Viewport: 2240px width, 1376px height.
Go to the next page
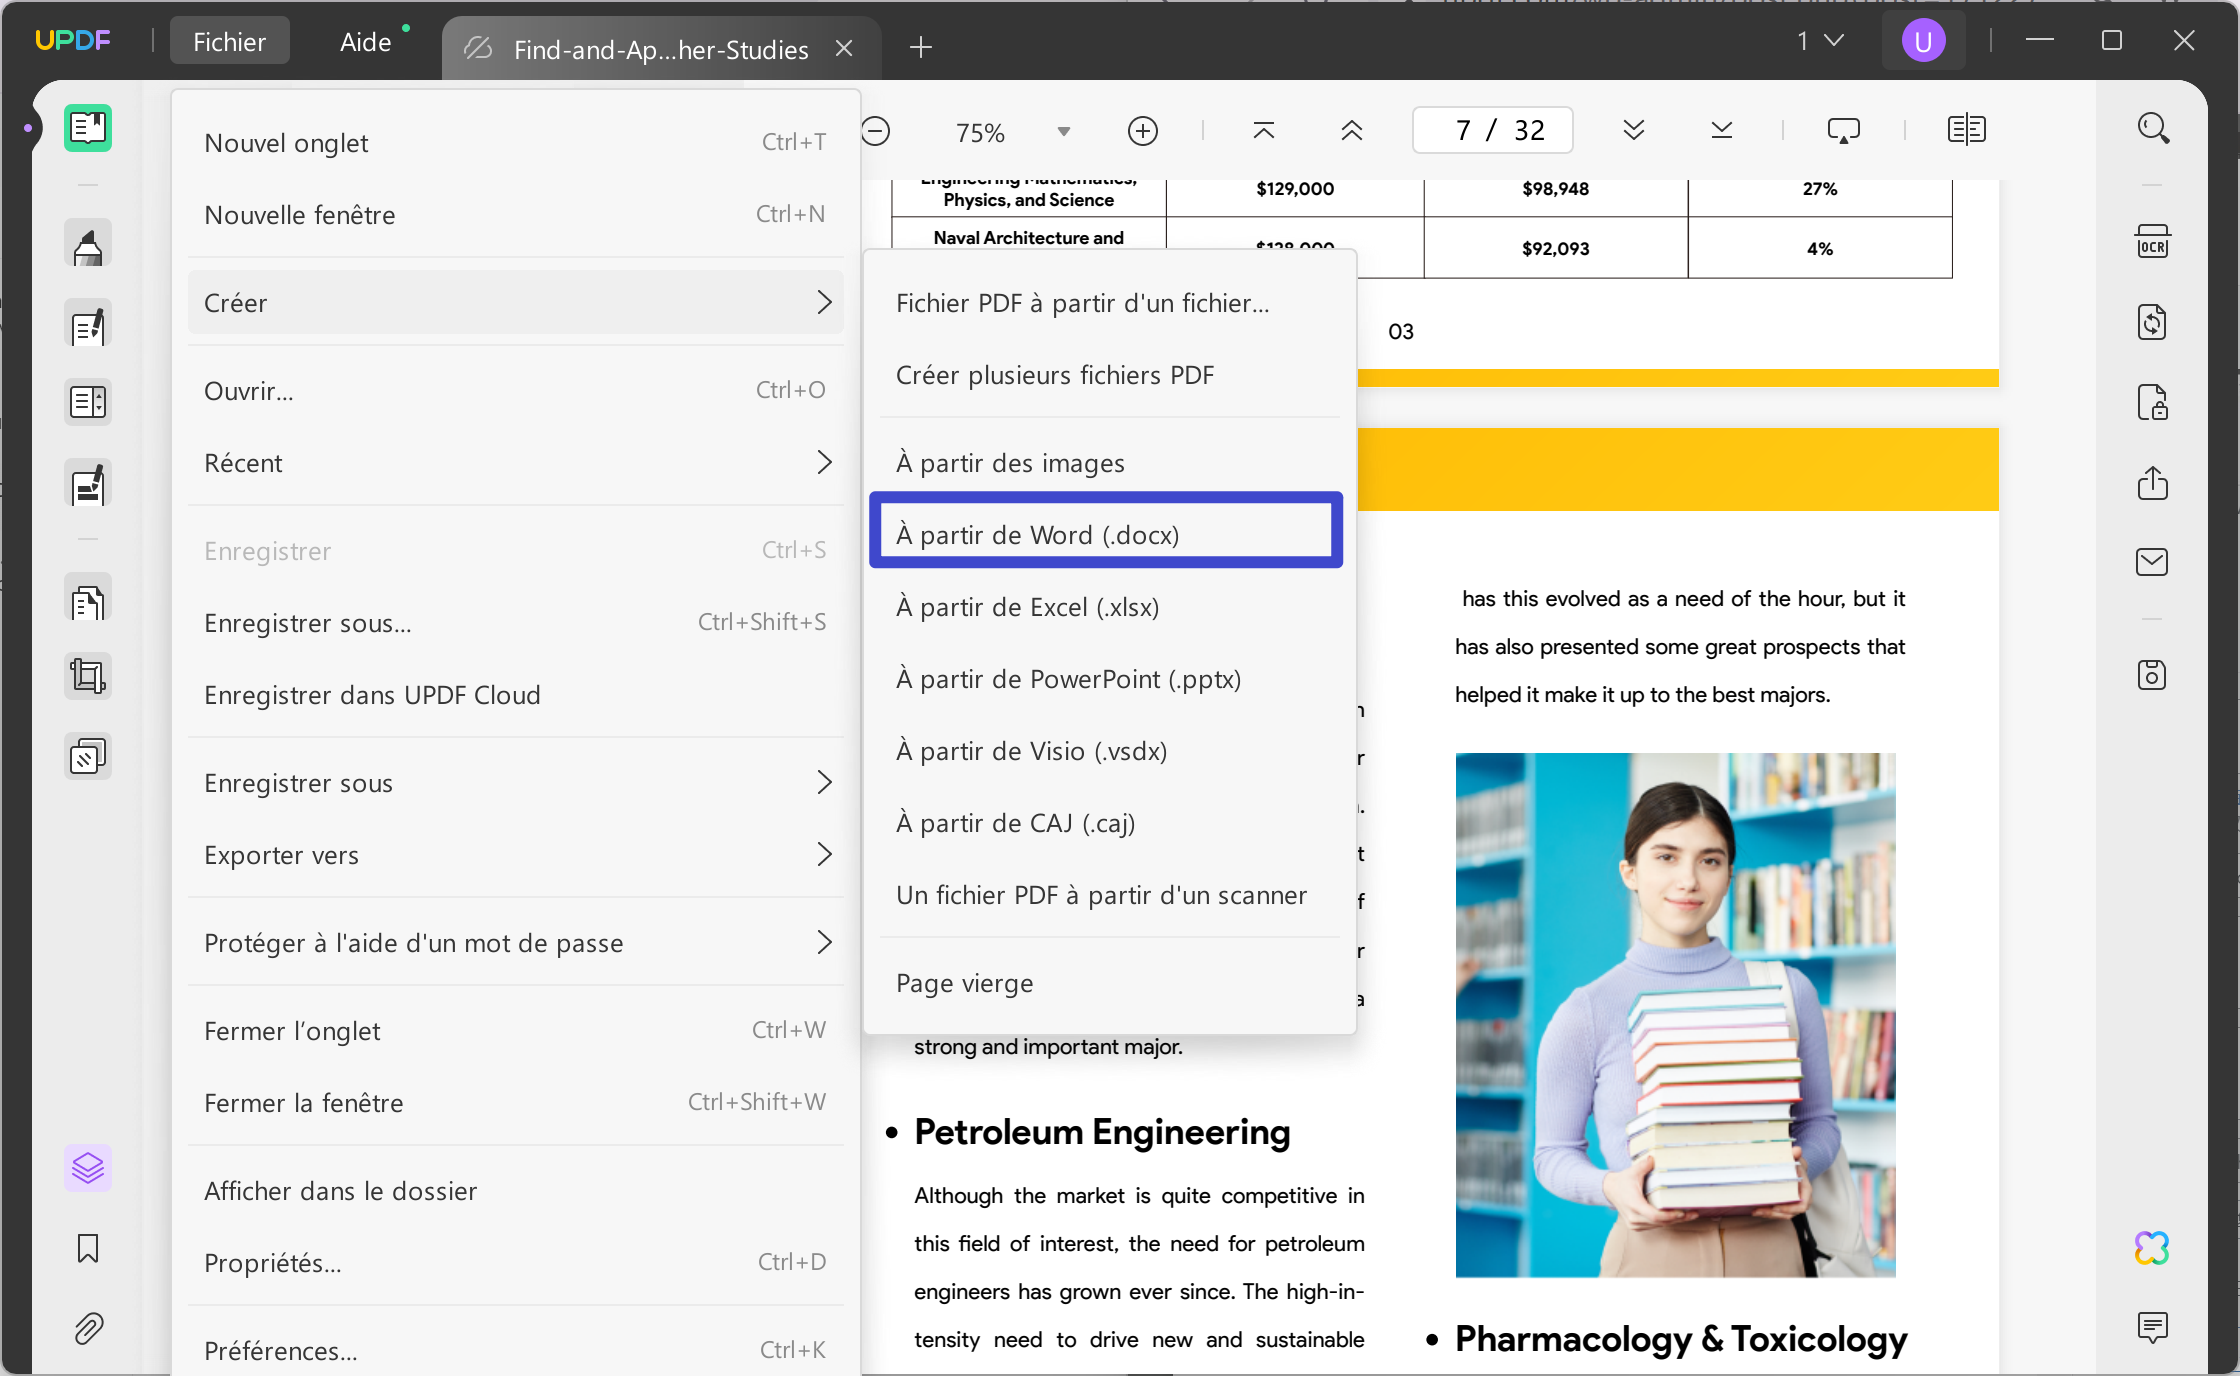point(1634,130)
